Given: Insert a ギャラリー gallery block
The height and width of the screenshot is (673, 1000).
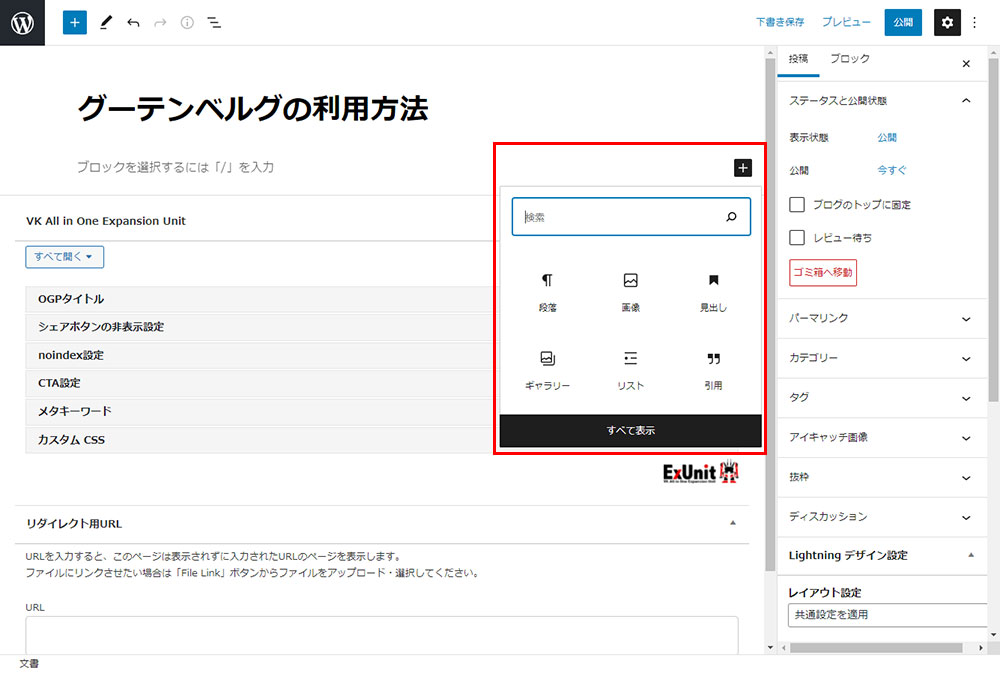Looking at the screenshot, I should [x=547, y=369].
